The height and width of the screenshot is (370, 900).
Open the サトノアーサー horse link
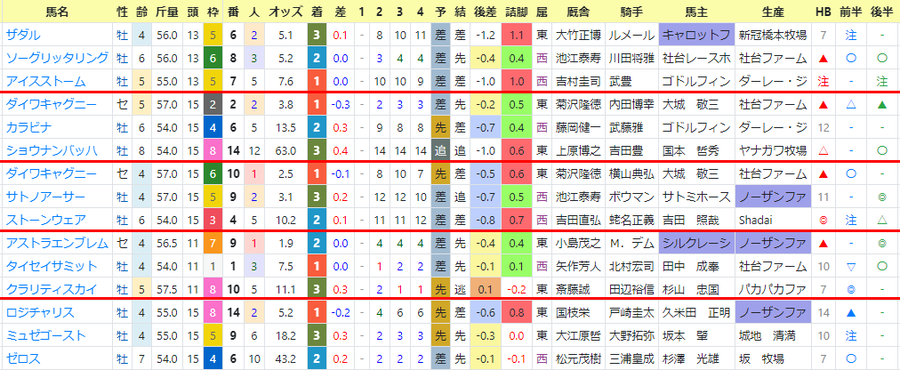pyautogui.click(x=45, y=197)
